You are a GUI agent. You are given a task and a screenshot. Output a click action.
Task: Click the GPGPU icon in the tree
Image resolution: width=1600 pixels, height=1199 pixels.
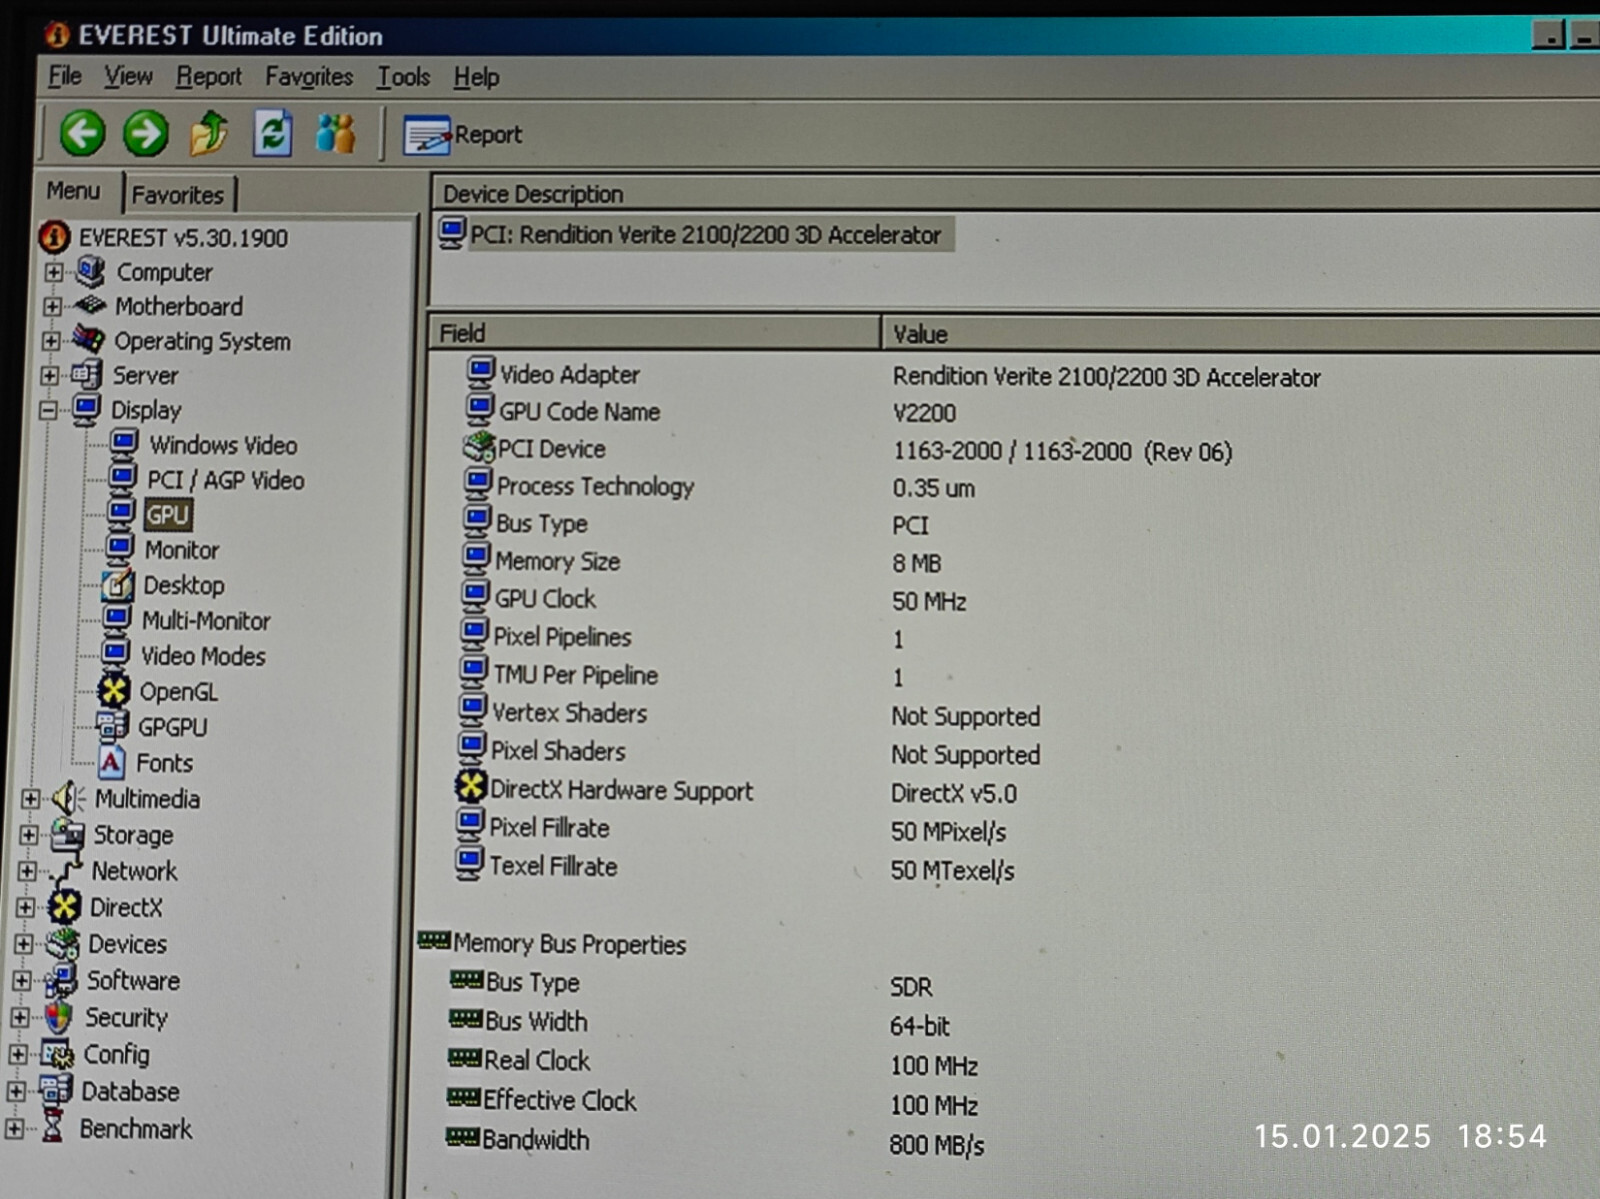(x=112, y=726)
